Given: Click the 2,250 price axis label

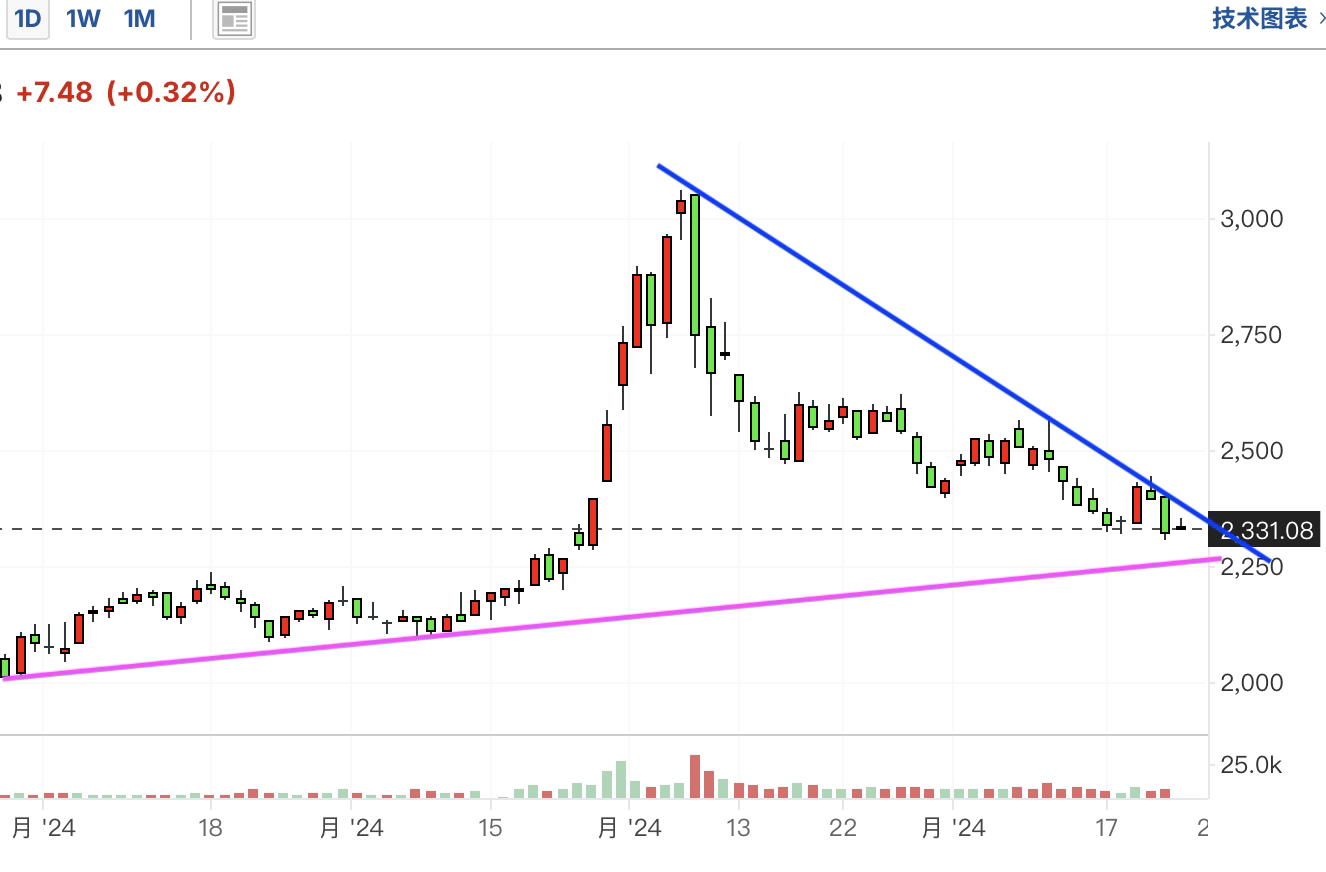Looking at the screenshot, I should point(1251,567).
